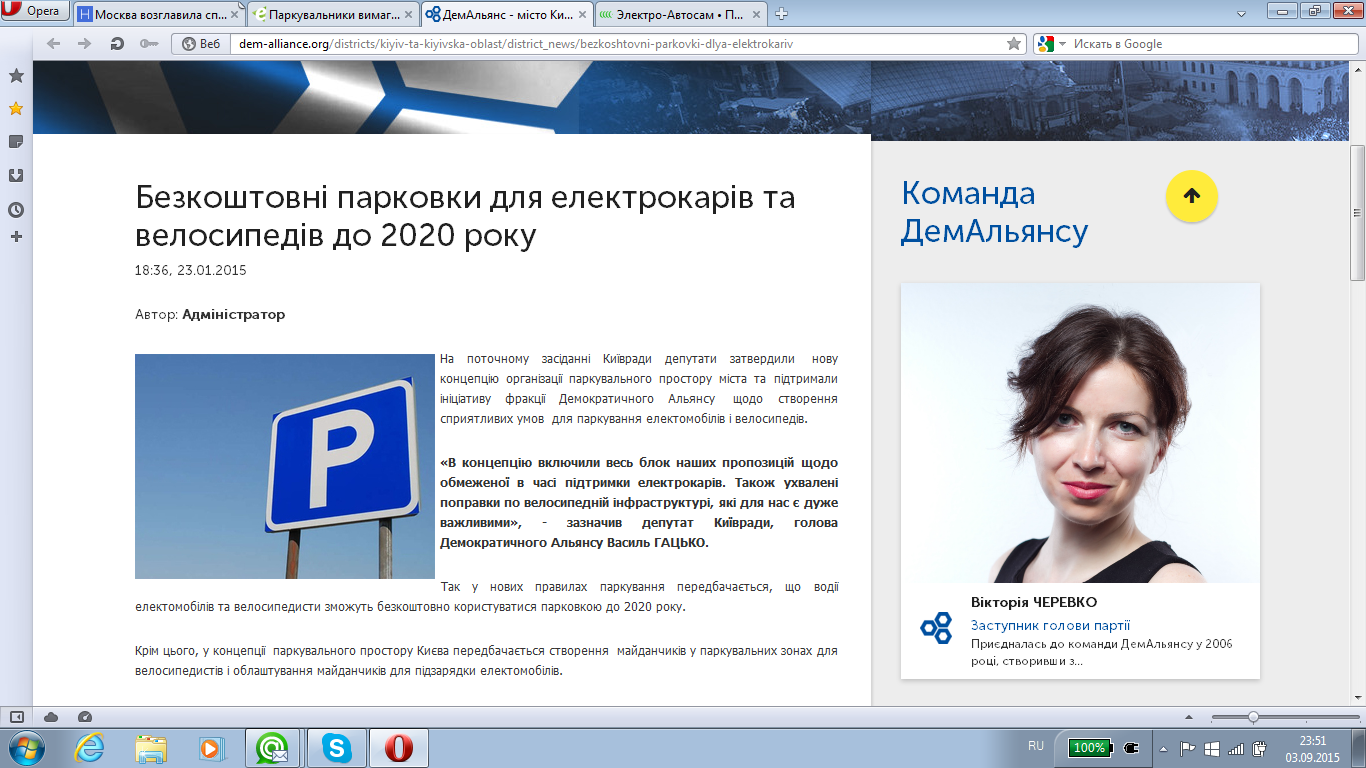Click the Reload page icon
Viewport: 1366px width, 768px height.
tap(117, 44)
